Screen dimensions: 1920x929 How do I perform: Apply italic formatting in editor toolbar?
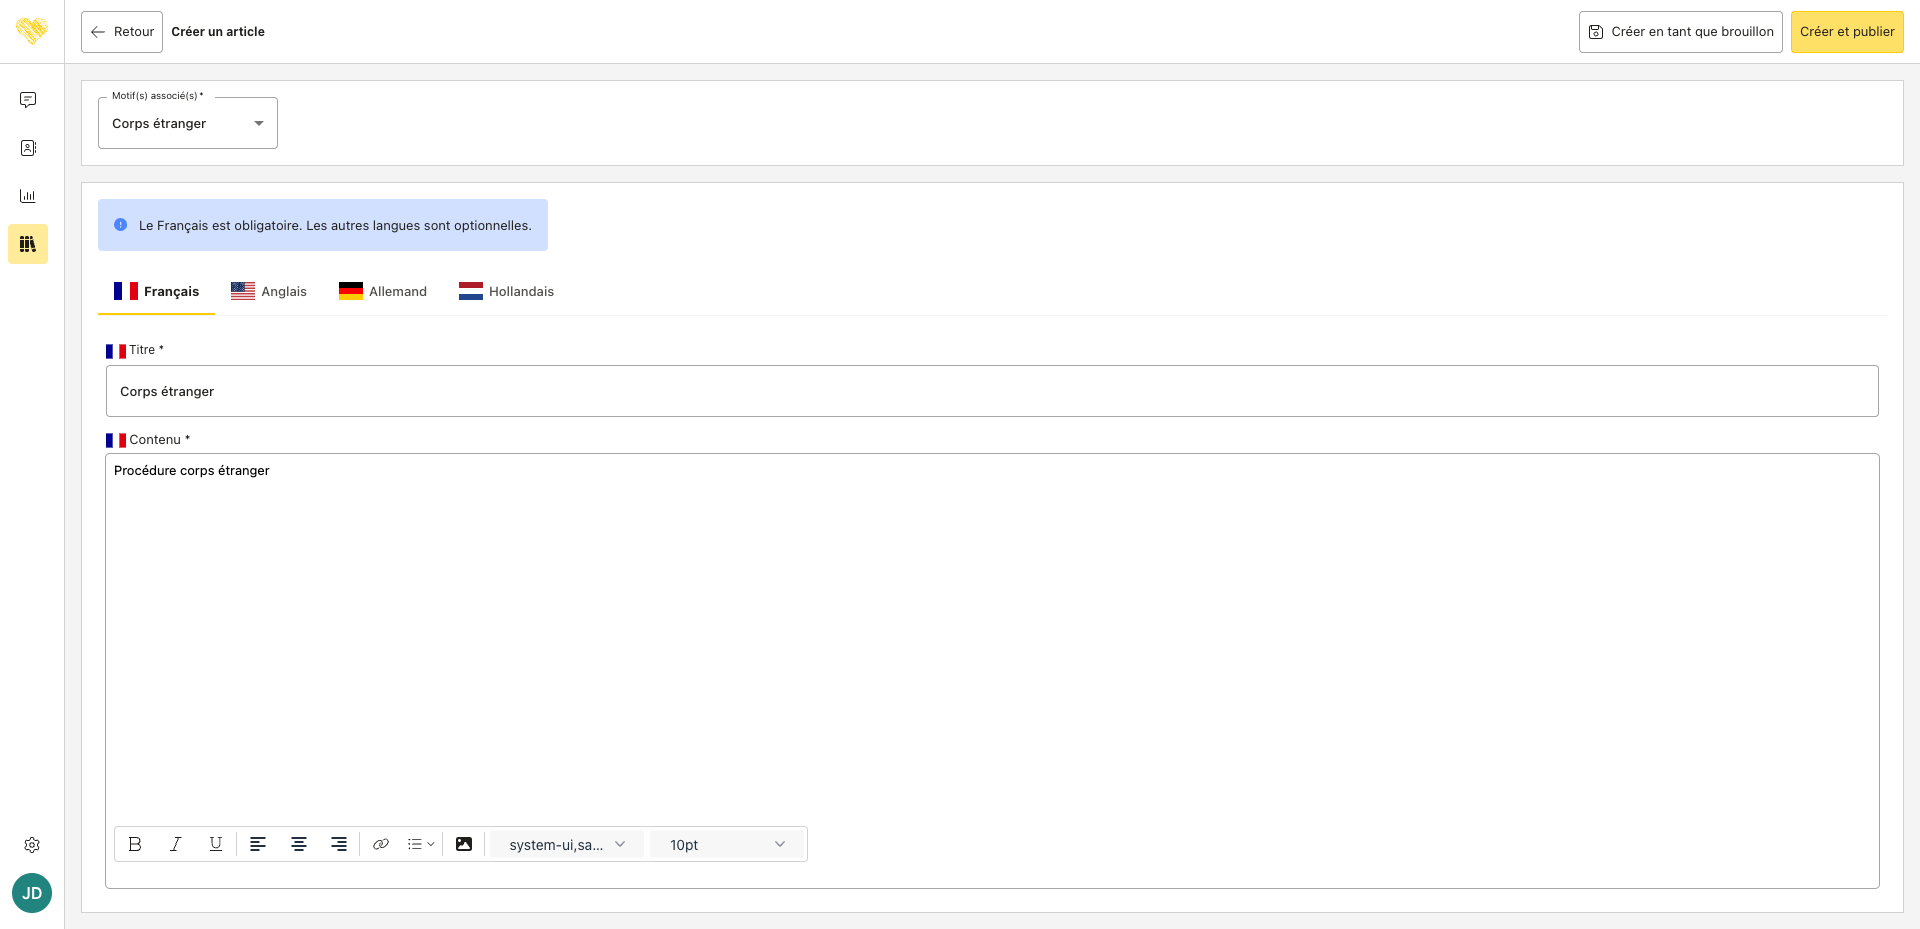click(175, 844)
